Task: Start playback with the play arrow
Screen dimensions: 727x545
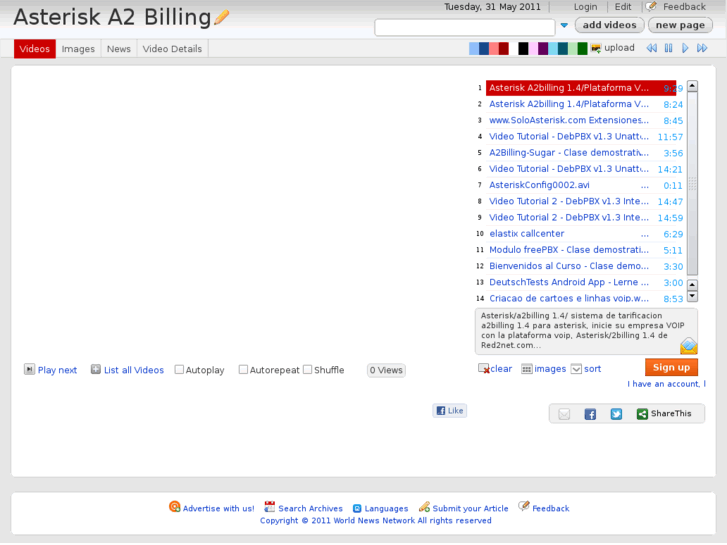Action: 685,48
